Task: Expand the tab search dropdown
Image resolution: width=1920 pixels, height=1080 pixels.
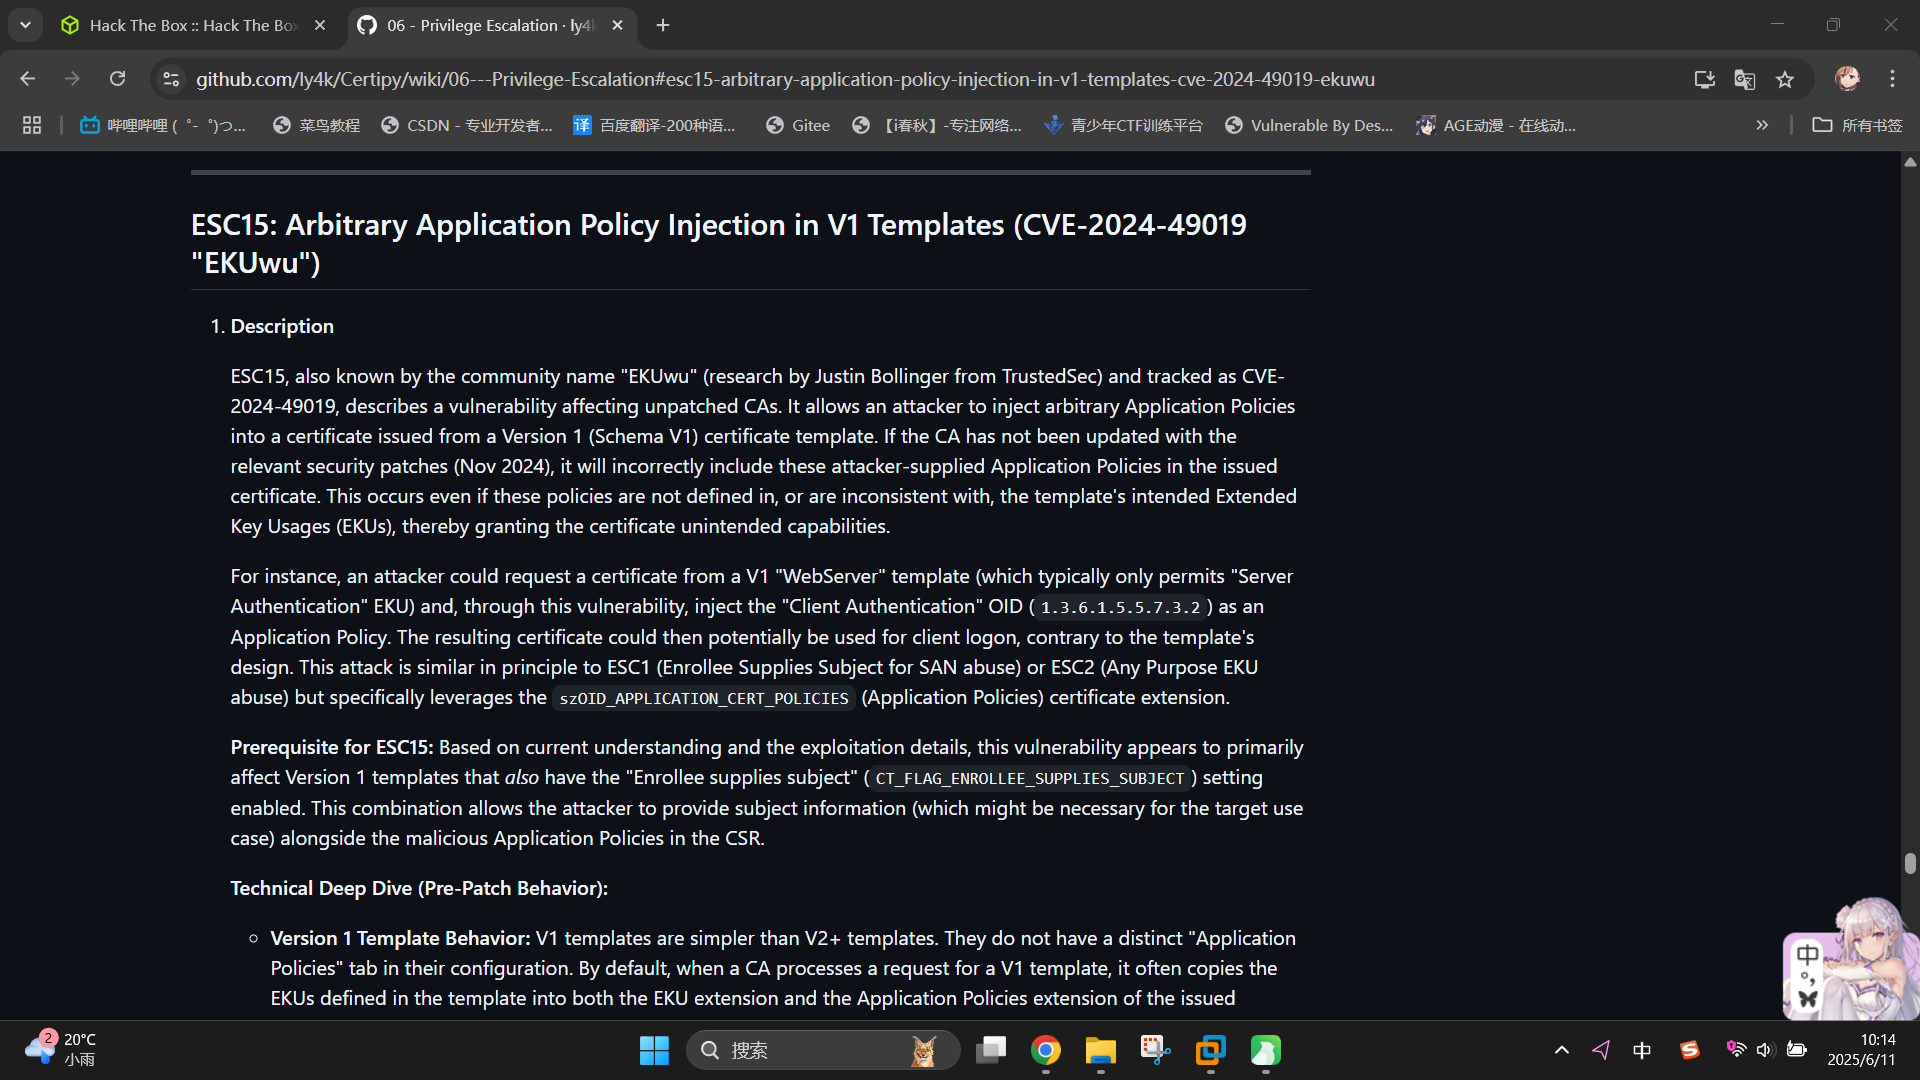Action: coord(25,25)
